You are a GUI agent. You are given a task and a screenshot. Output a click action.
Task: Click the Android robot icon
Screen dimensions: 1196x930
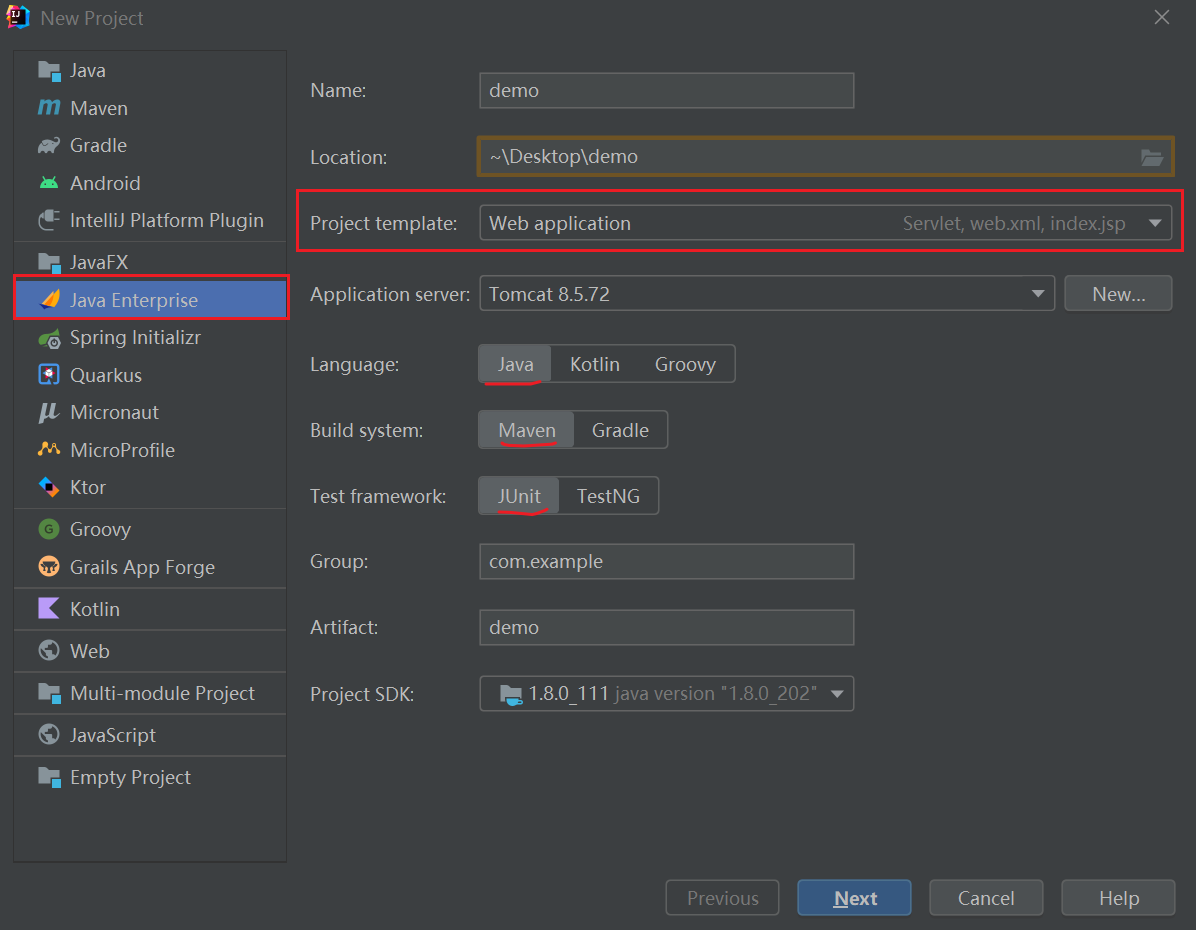49,182
